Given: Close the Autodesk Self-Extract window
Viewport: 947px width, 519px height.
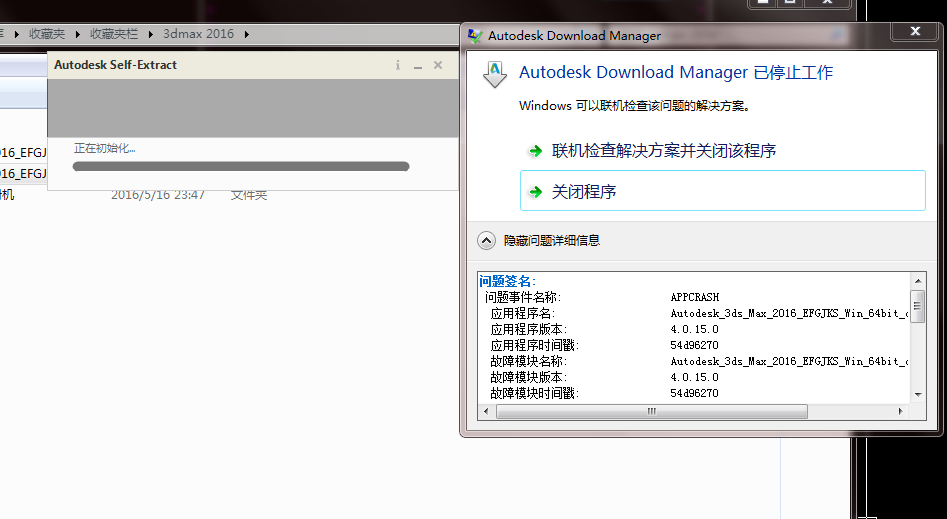Looking at the screenshot, I should point(438,65).
